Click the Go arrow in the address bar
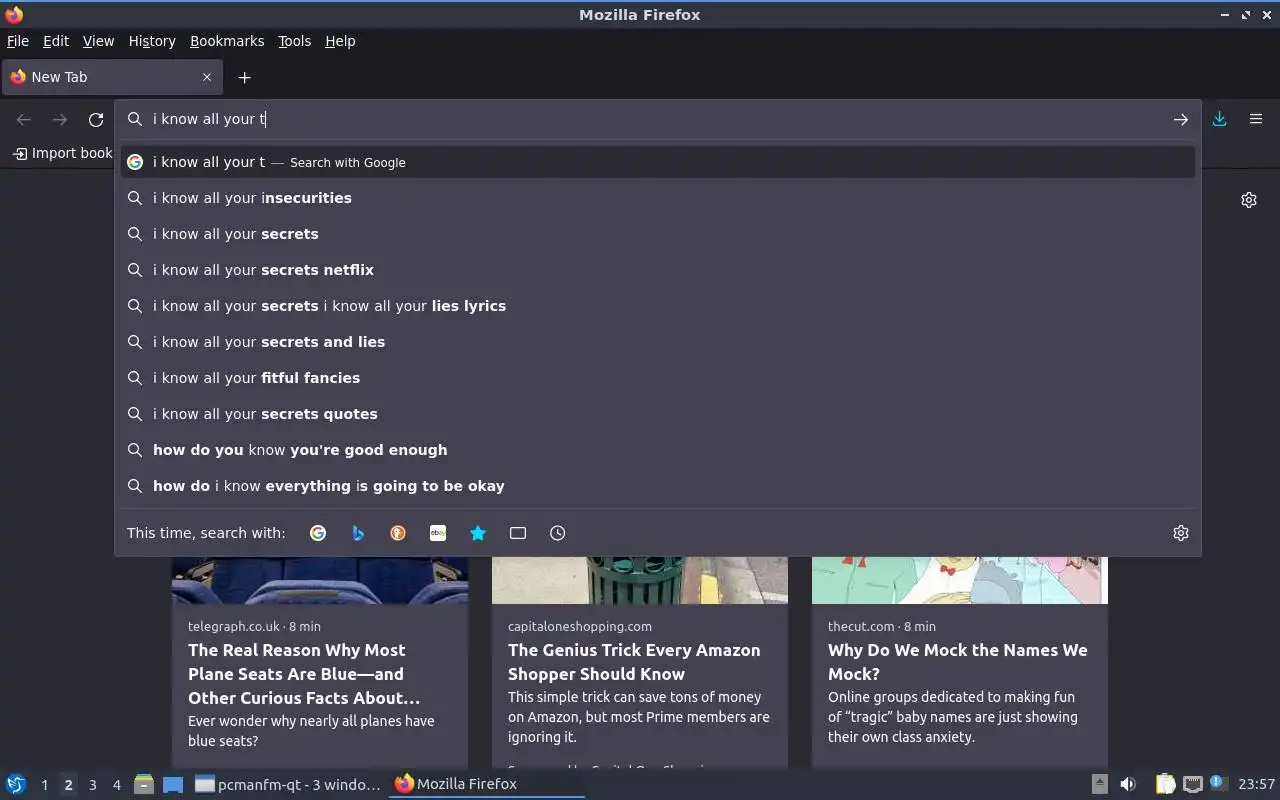Image resolution: width=1280 pixels, height=800 pixels. point(1181,119)
